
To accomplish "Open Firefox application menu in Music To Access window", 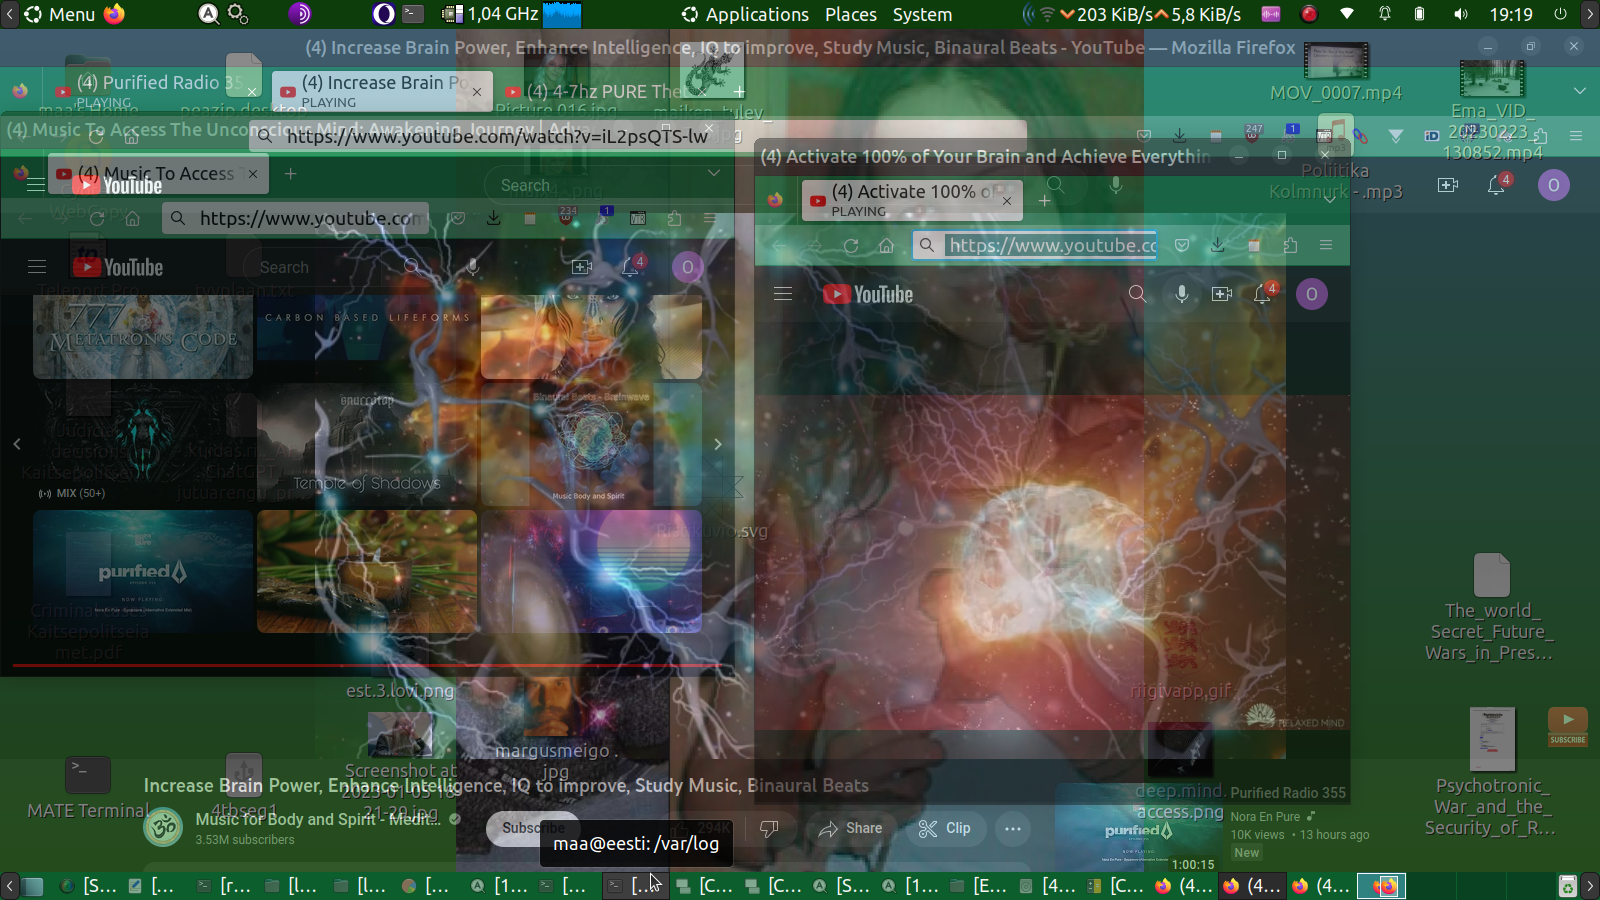I will pyautogui.click(x=710, y=219).
